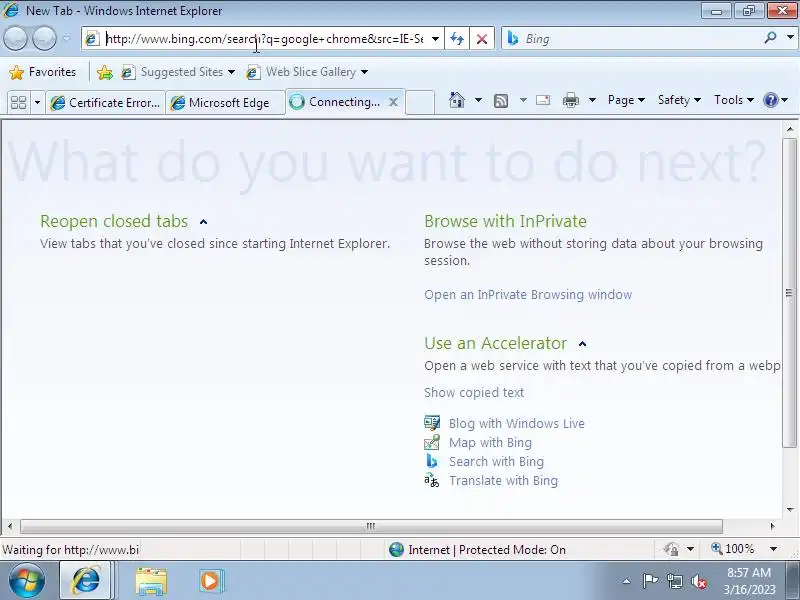The width and height of the screenshot is (800, 600).
Task: Click the Action Center flag icon
Action: click(649, 581)
